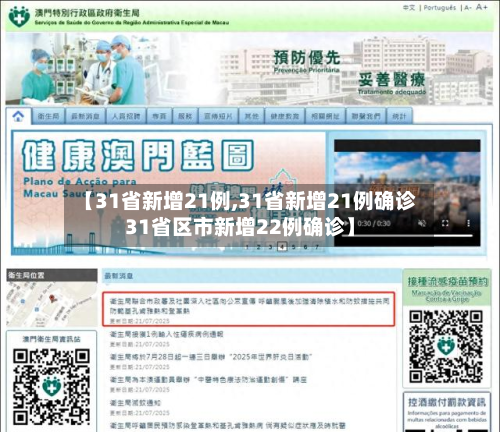This screenshot has height=432, width=500.
Task: Open the 衛生局 navigation tab
Action: click(48, 116)
